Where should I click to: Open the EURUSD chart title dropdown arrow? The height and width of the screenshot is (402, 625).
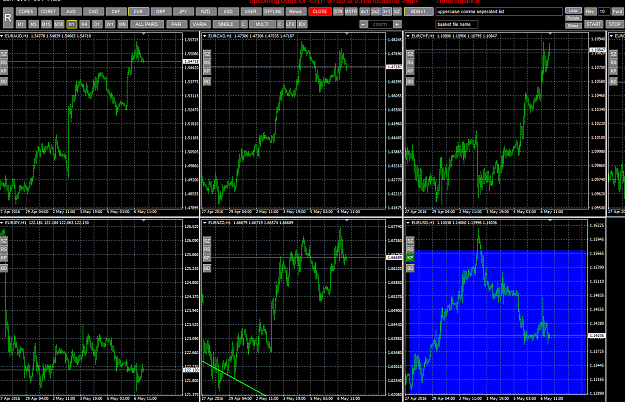tap(408, 223)
